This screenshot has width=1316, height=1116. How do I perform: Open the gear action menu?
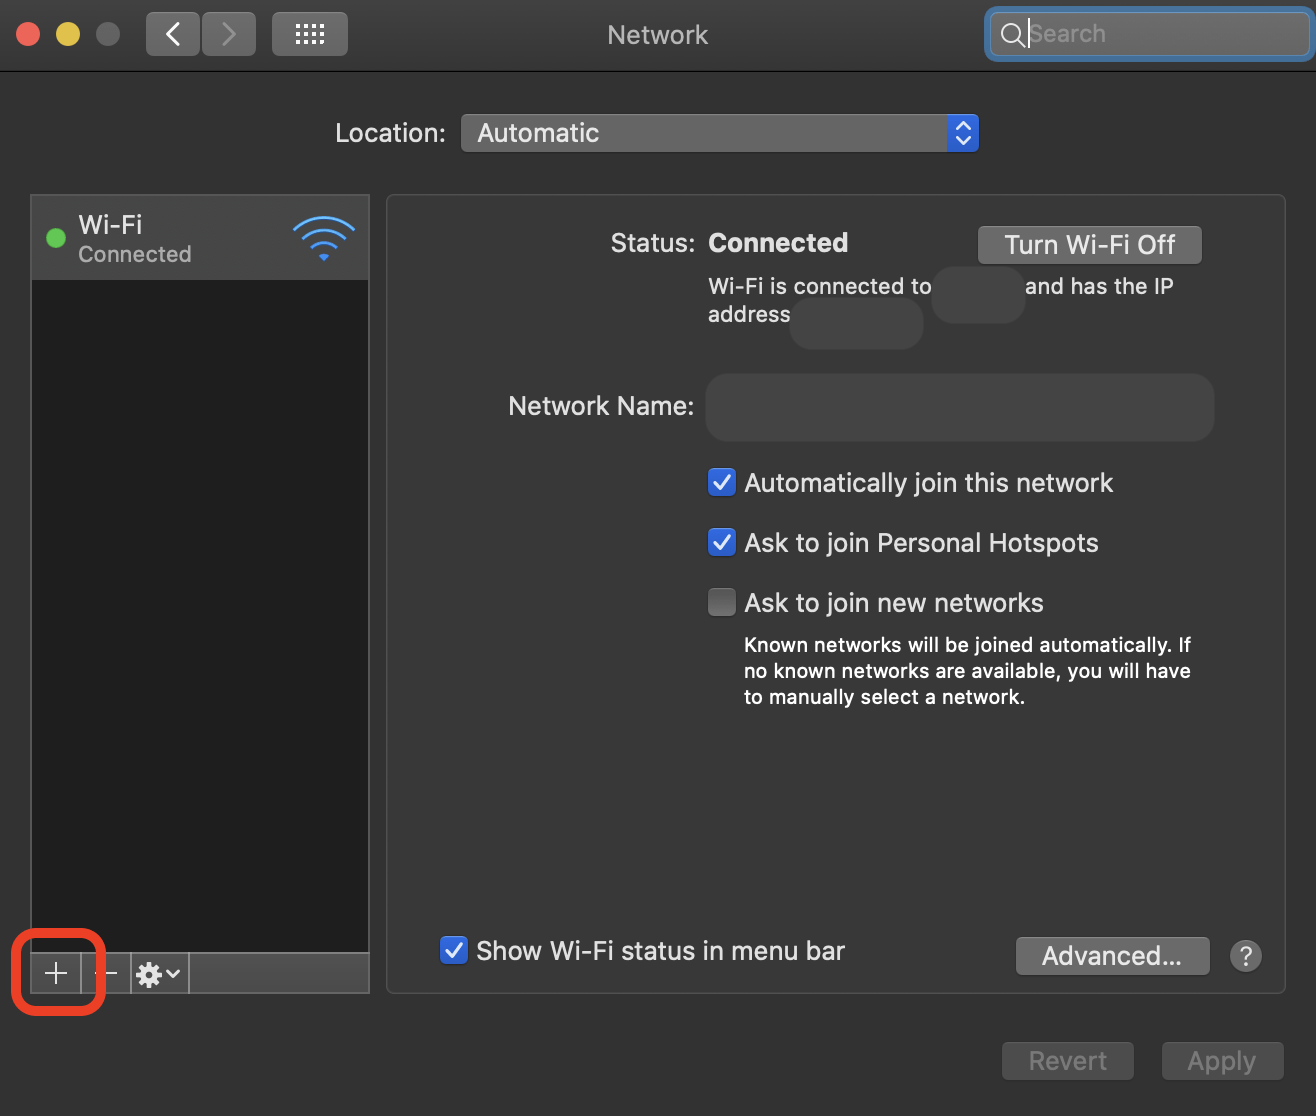pyautogui.click(x=157, y=972)
